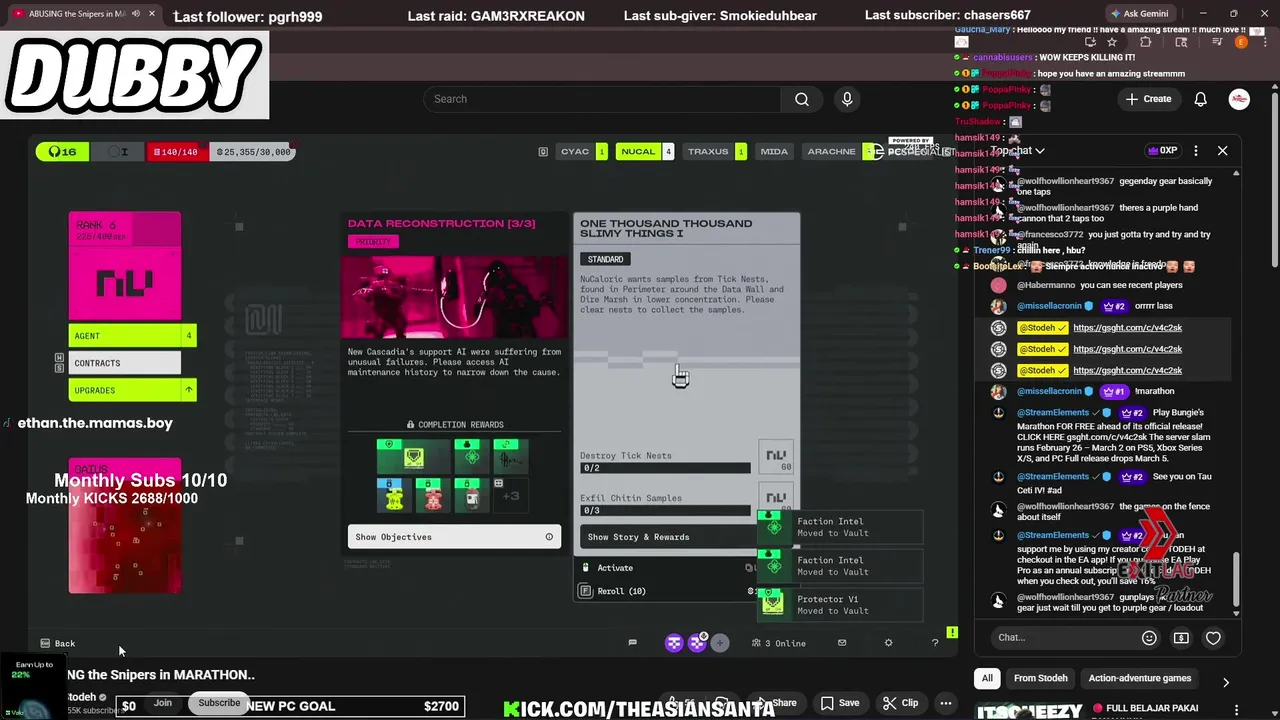Click the Create button
The height and width of the screenshot is (720, 1280).
[1148, 99]
